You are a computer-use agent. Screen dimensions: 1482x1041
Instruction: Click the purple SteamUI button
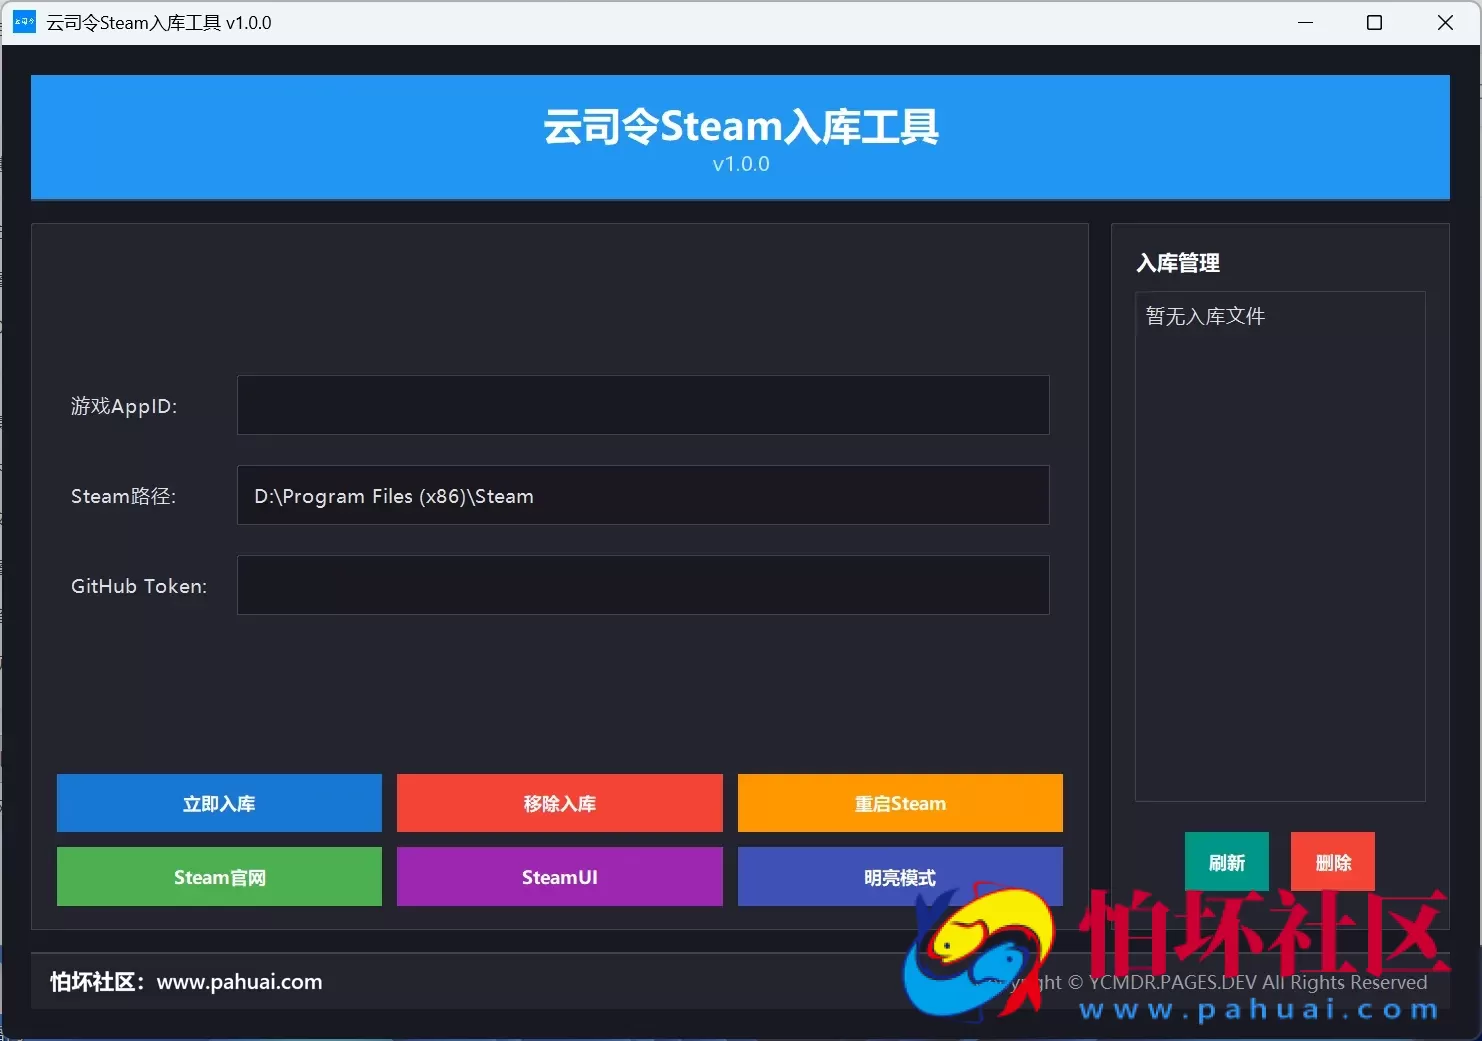click(x=559, y=877)
